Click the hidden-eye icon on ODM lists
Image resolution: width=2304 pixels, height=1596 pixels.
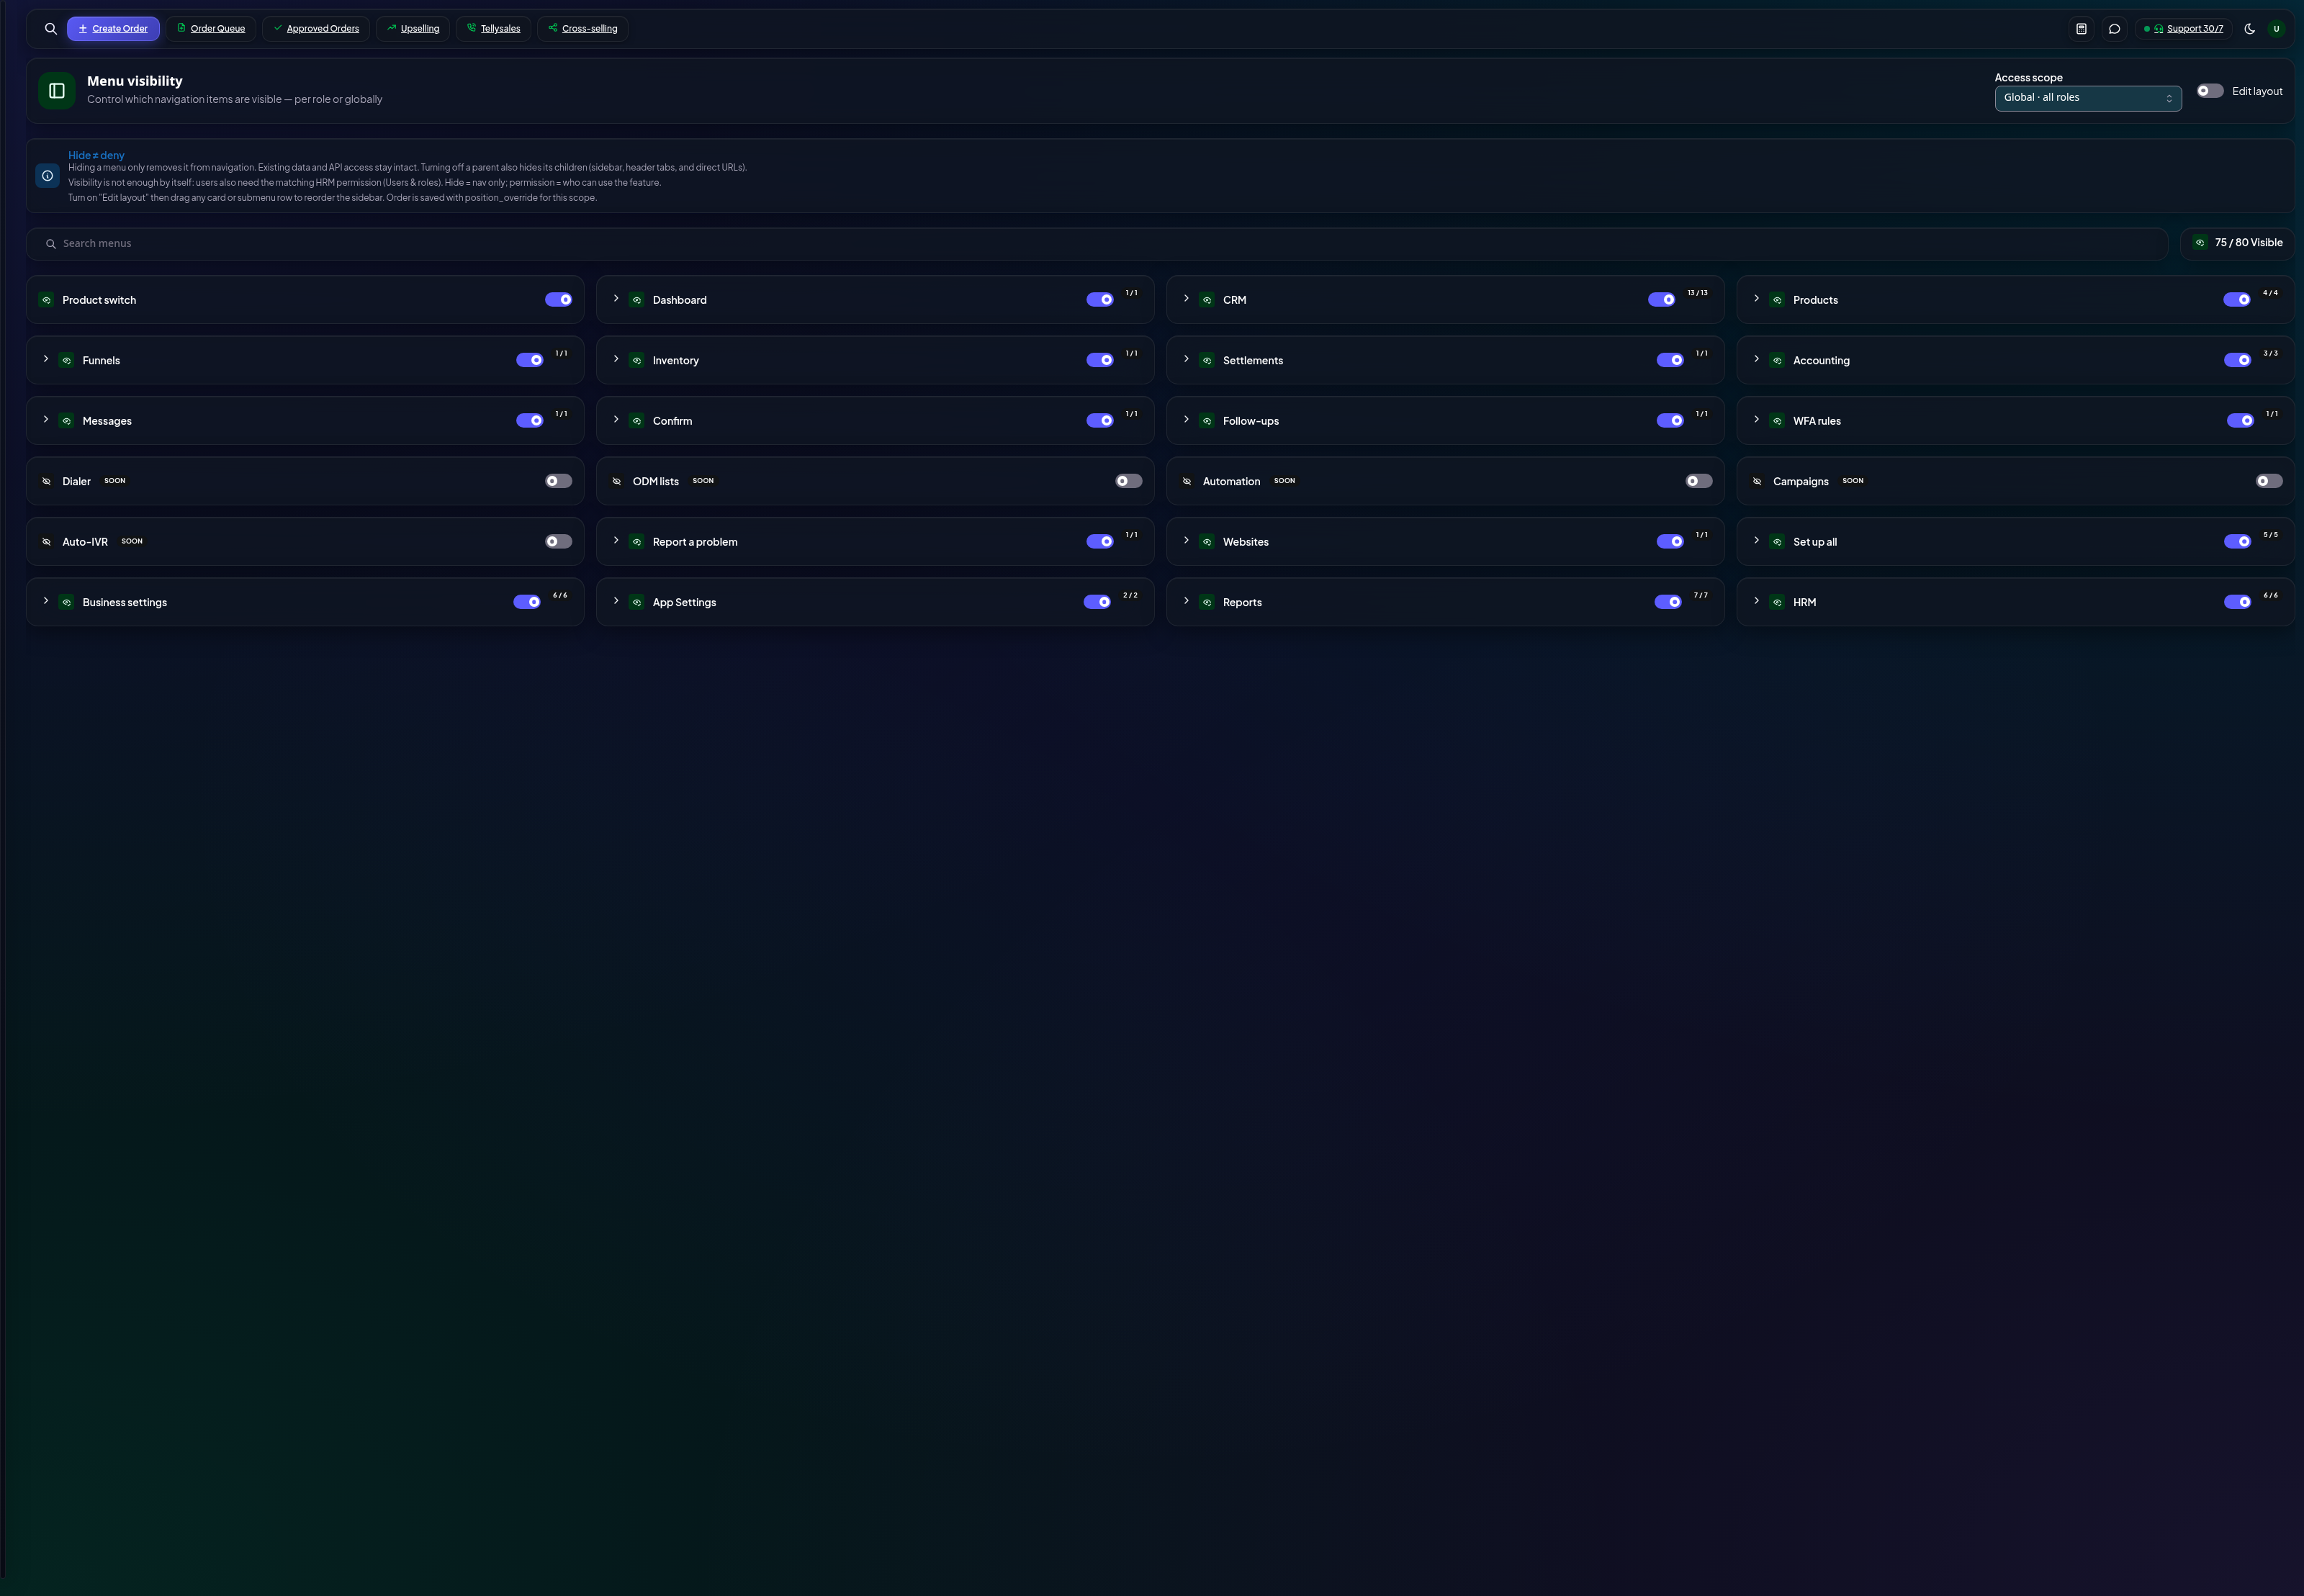[616, 481]
